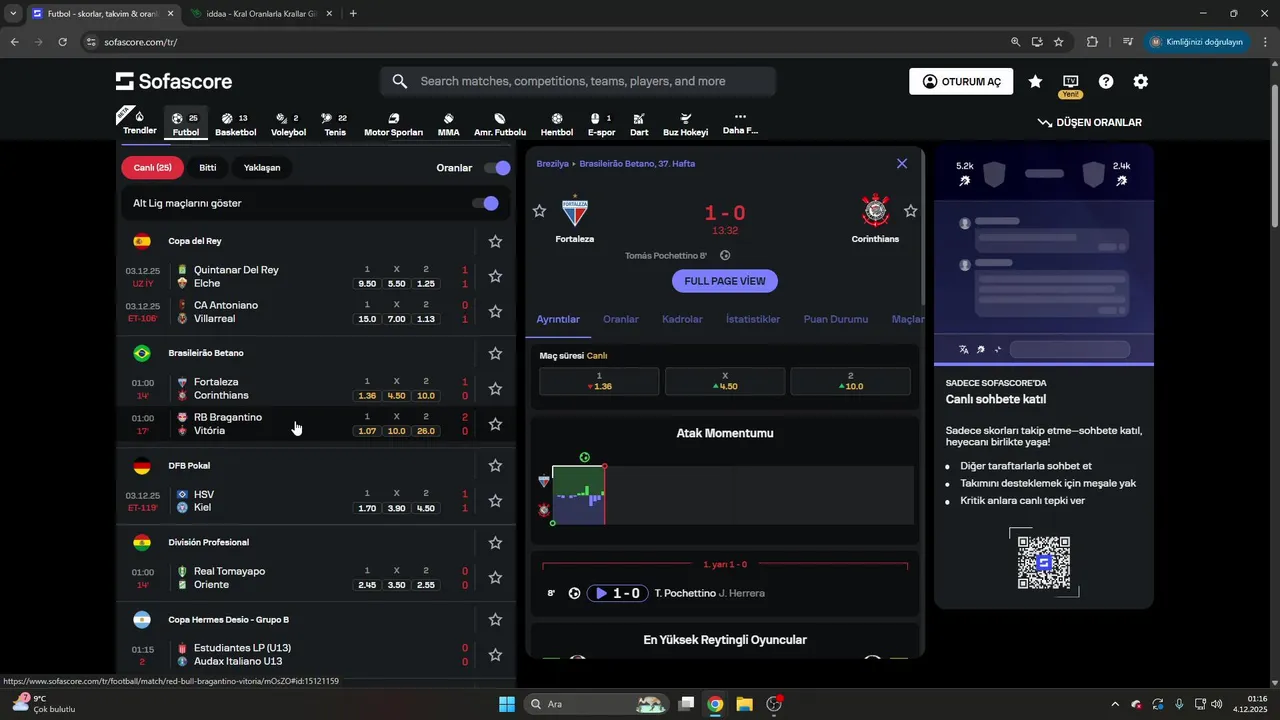
Task: Close the match details panel
Action: click(x=902, y=163)
